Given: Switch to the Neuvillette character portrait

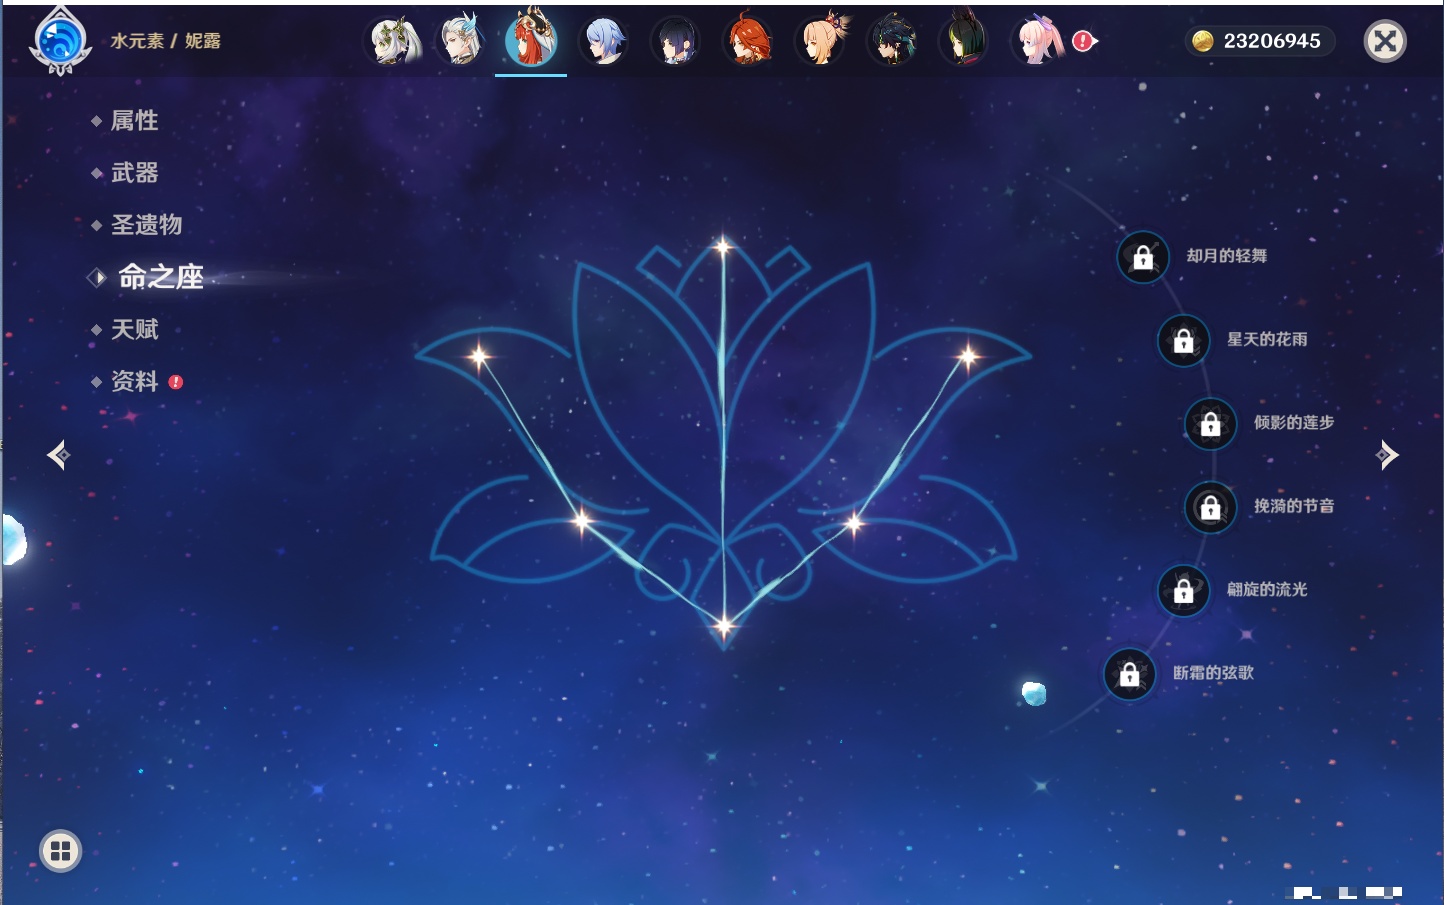Looking at the screenshot, I should click(461, 41).
